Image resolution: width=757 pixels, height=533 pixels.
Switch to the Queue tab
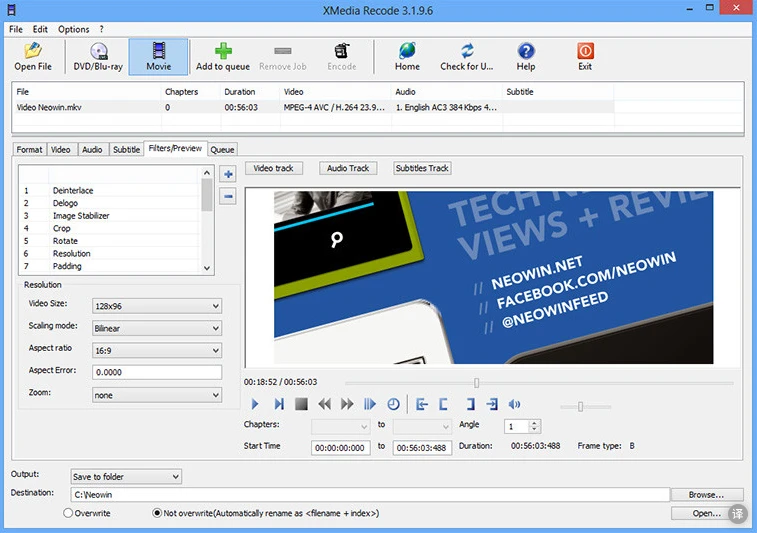(x=222, y=150)
